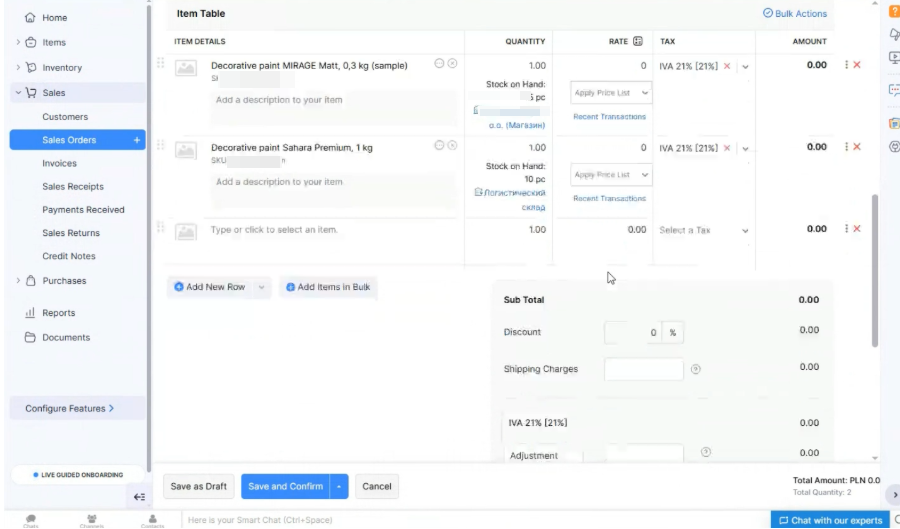Expand tax dropdown for Sahara Premium row
The image size is (900, 529).
[x=745, y=149]
